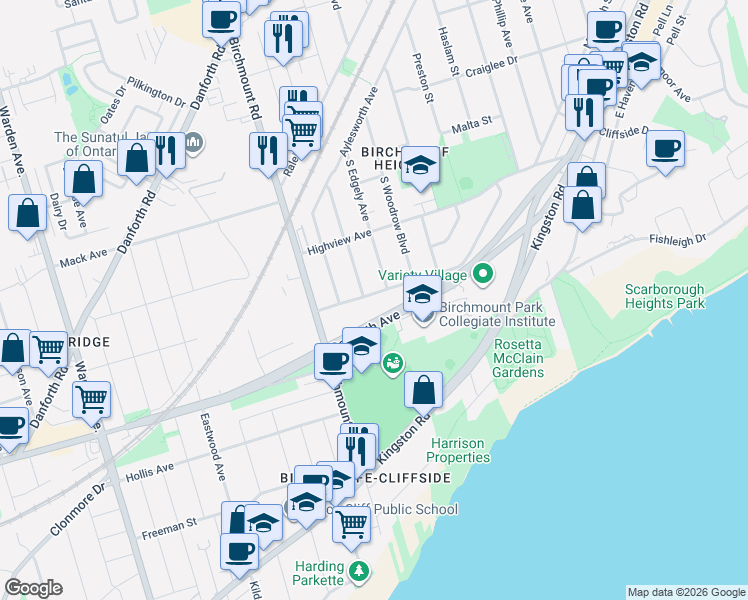
Task: Click the S Edgely Ave street label
Action: (357, 190)
